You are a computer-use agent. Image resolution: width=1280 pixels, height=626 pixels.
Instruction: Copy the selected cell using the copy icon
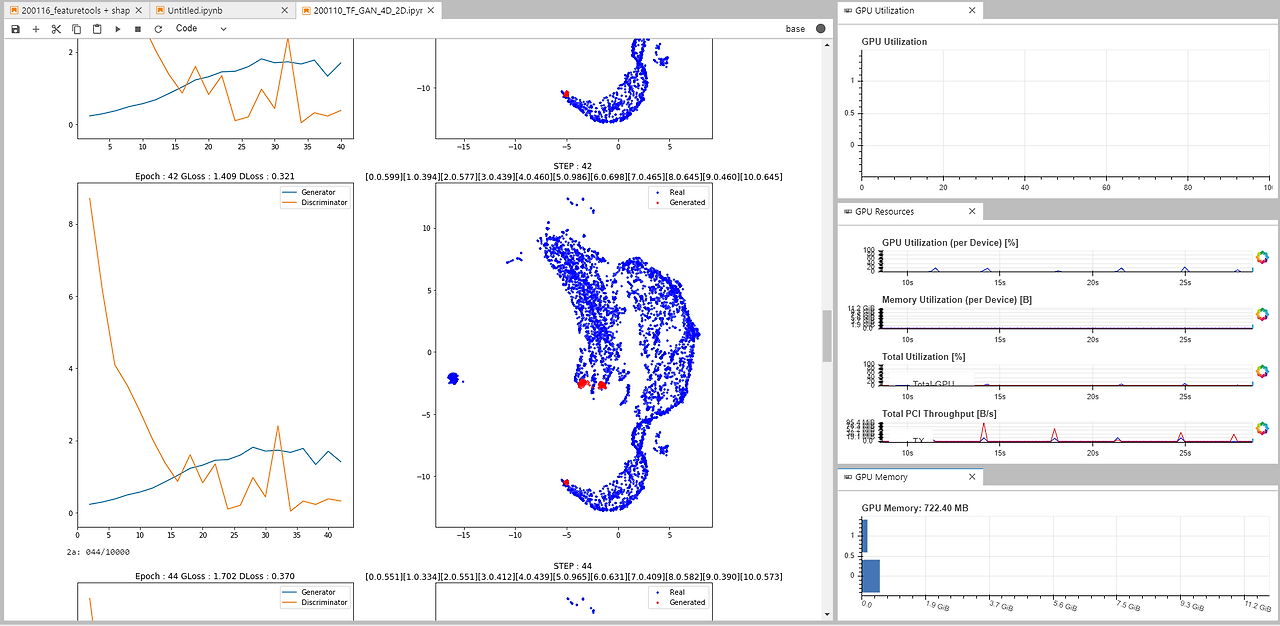(76, 28)
